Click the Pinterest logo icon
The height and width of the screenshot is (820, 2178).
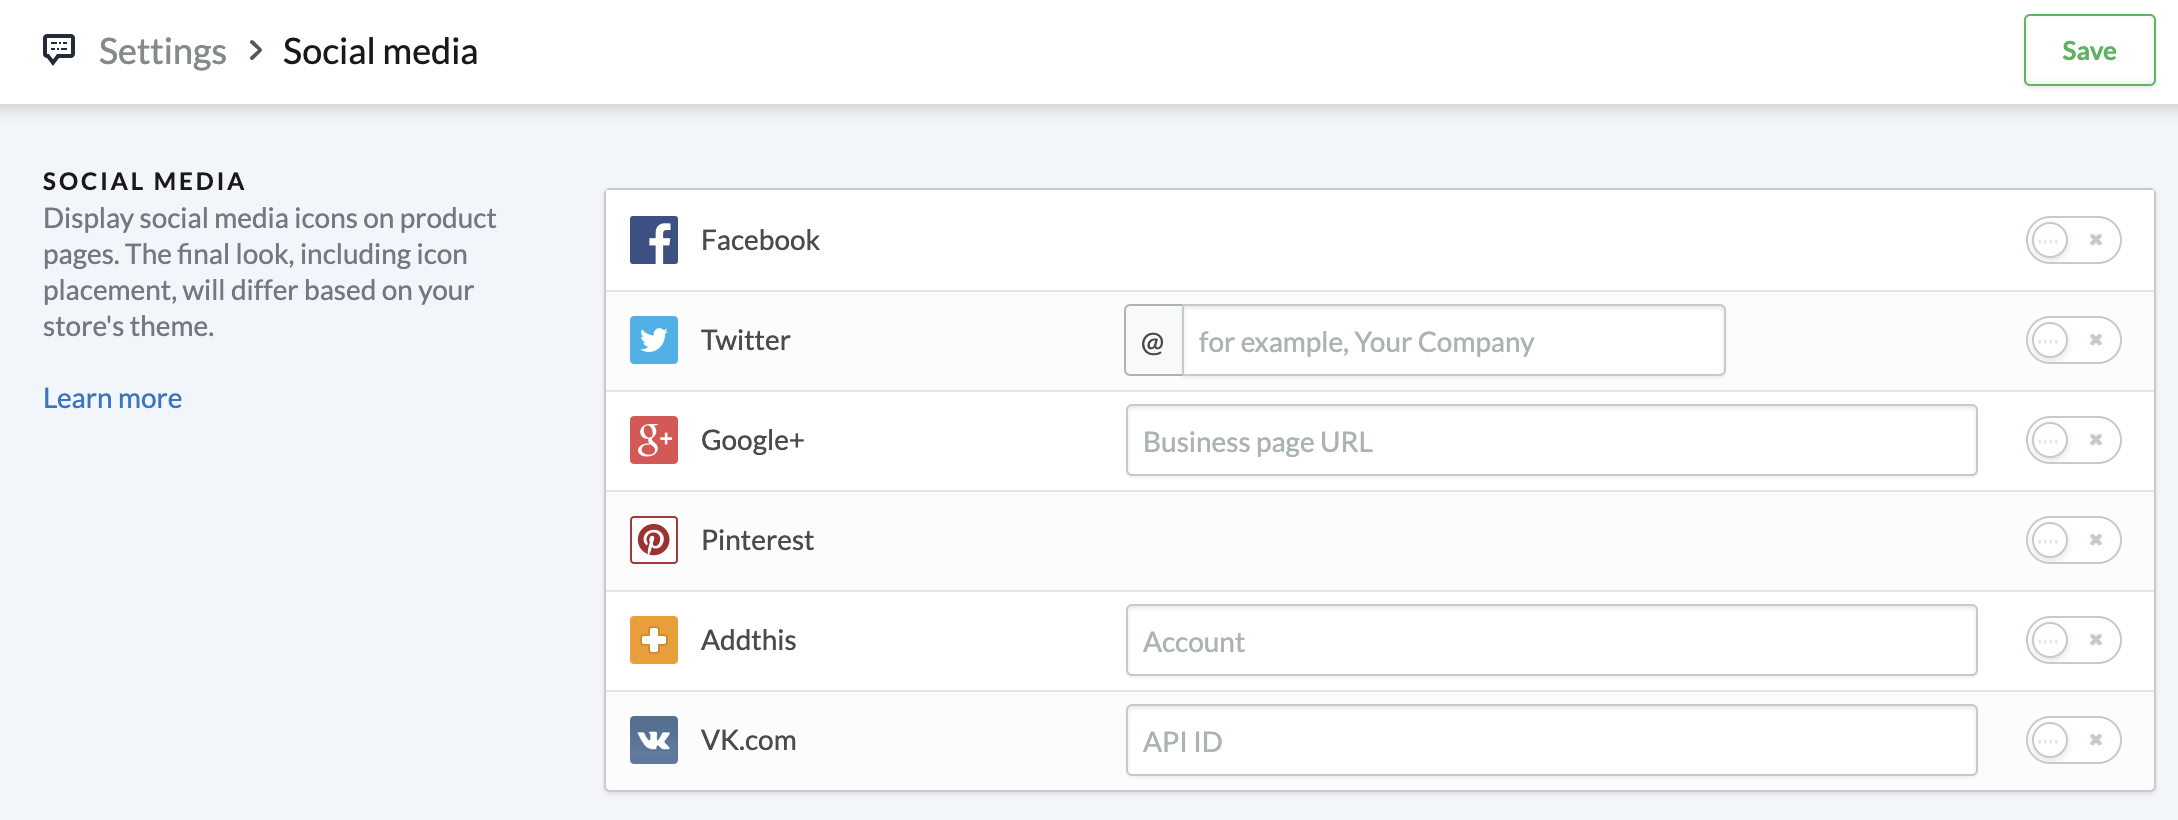point(654,540)
